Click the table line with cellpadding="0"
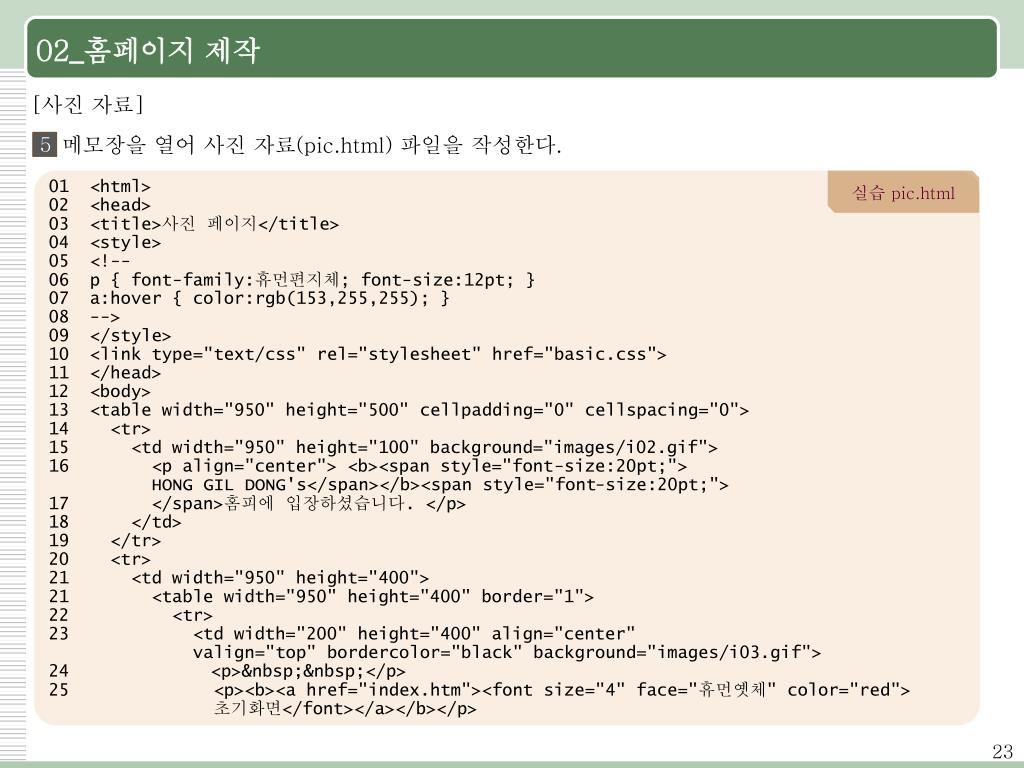This screenshot has height=768, width=1024. (419, 410)
